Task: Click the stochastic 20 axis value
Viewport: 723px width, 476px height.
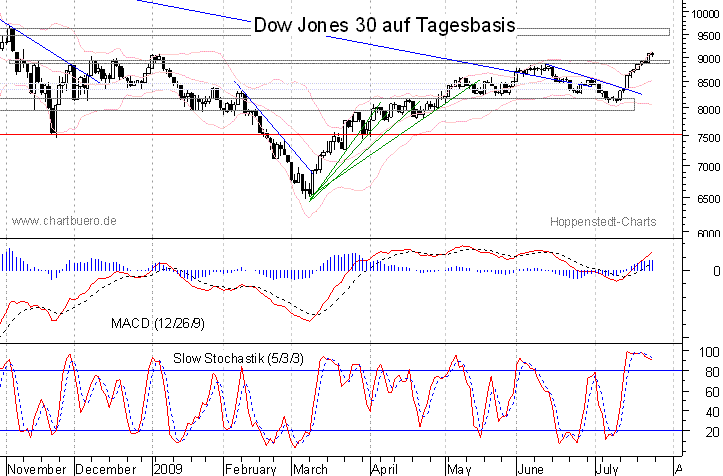Action: click(712, 432)
